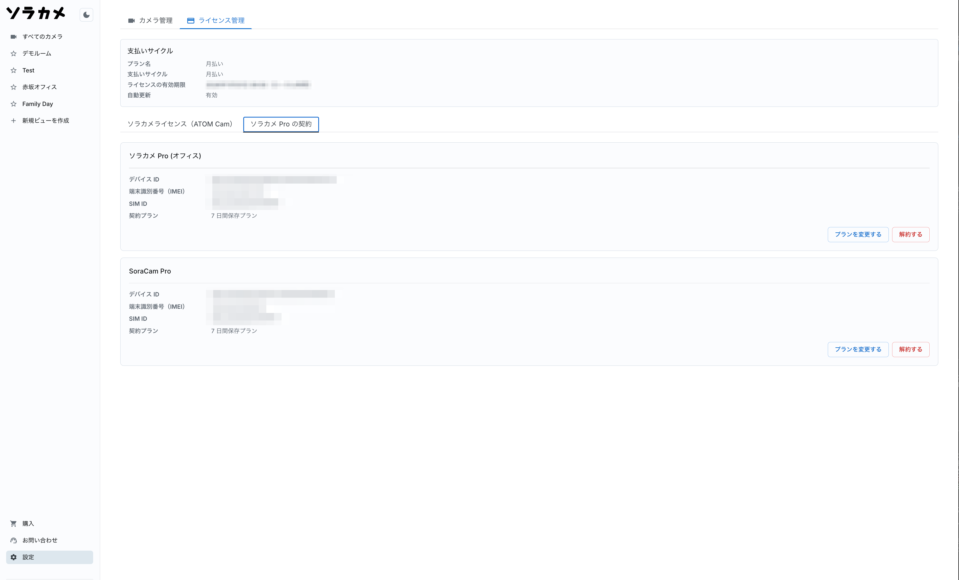This screenshot has width=959, height=580.
Task: Click the 支払いサイクル section heading
Action: [x=150, y=51]
